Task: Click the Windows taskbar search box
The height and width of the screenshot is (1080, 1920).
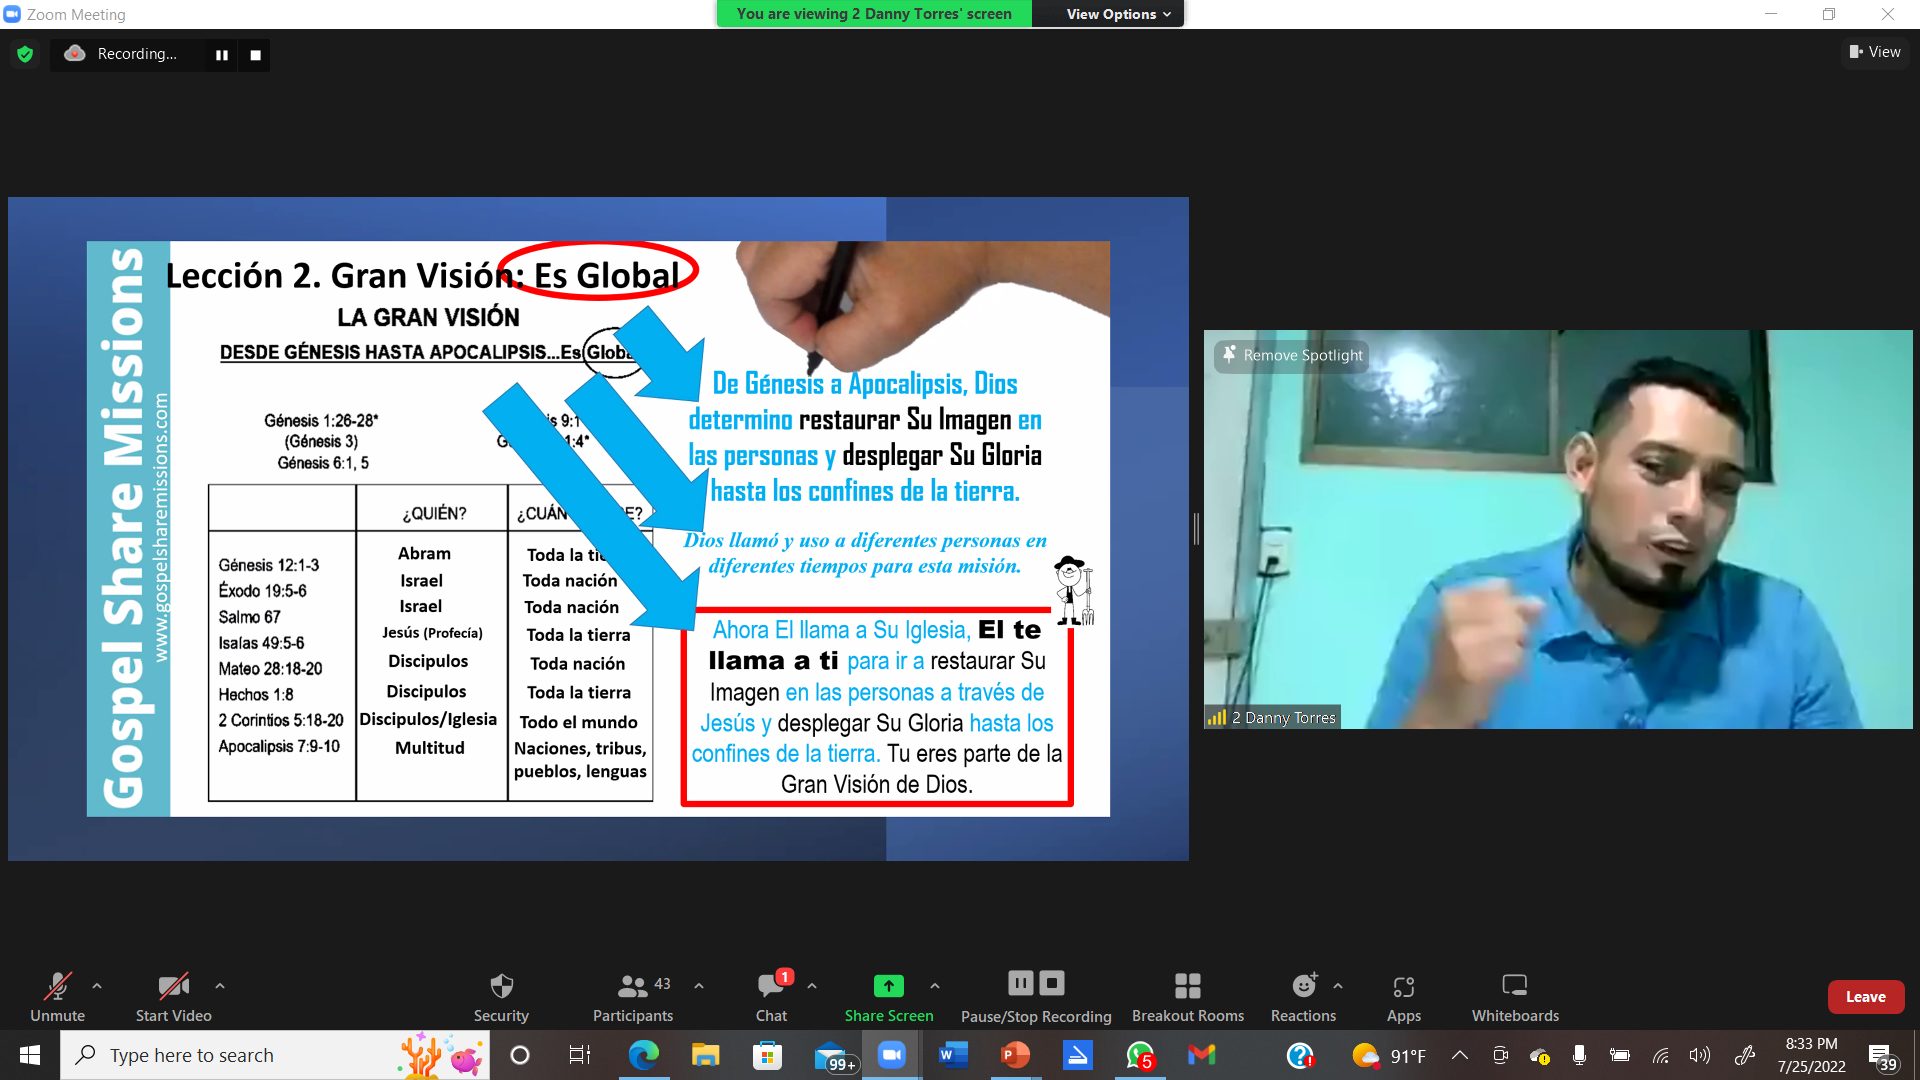Action: pyautogui.click(x=275, y=1055)
